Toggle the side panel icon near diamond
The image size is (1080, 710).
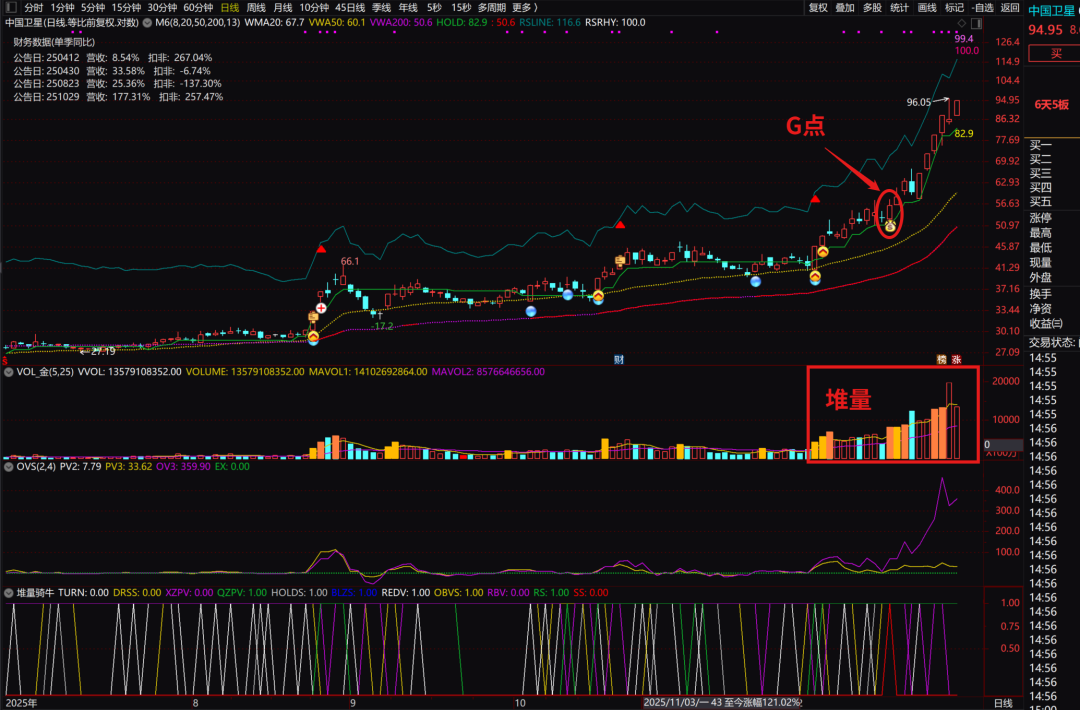coord(976,23)
